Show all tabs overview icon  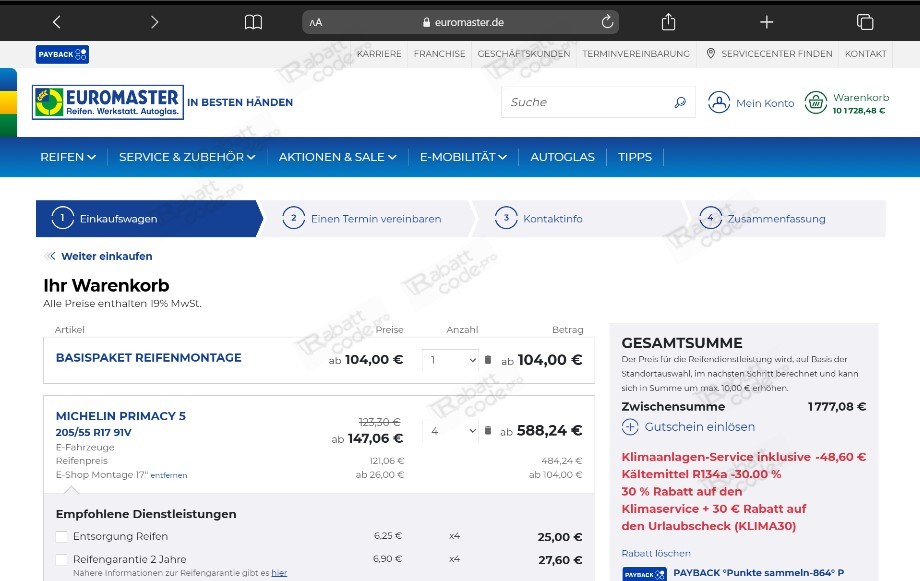(865, 22)
